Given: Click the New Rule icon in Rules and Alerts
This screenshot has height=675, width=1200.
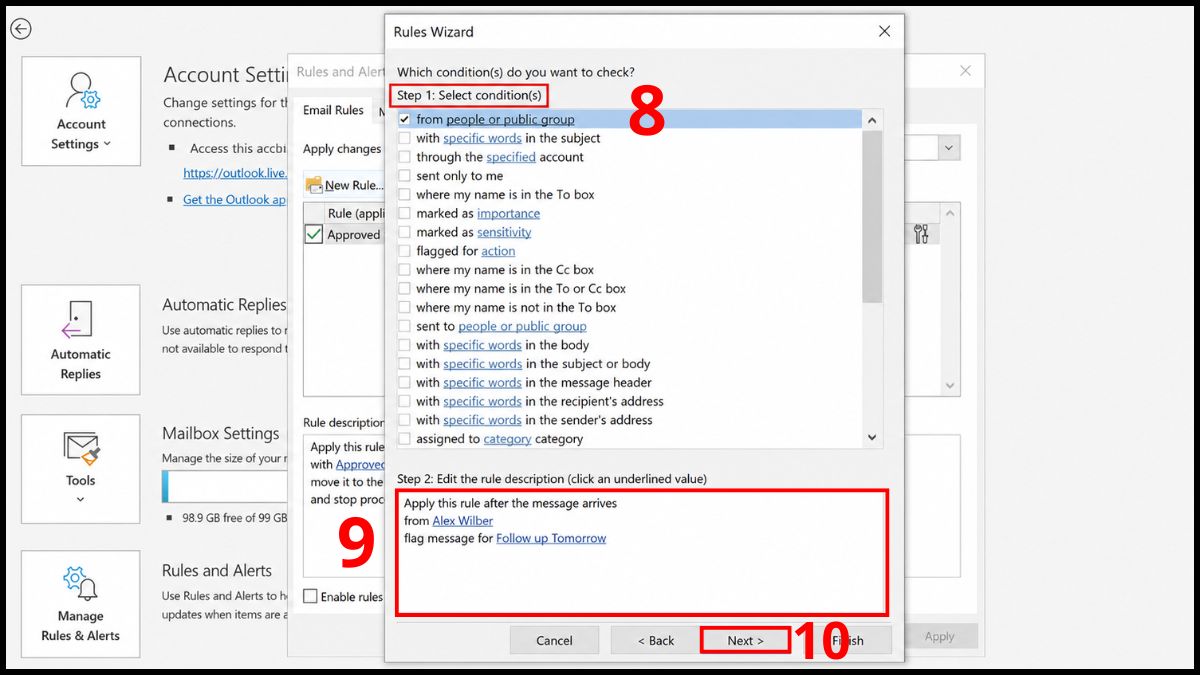Looking at the screenshot, I should (314, 184).
